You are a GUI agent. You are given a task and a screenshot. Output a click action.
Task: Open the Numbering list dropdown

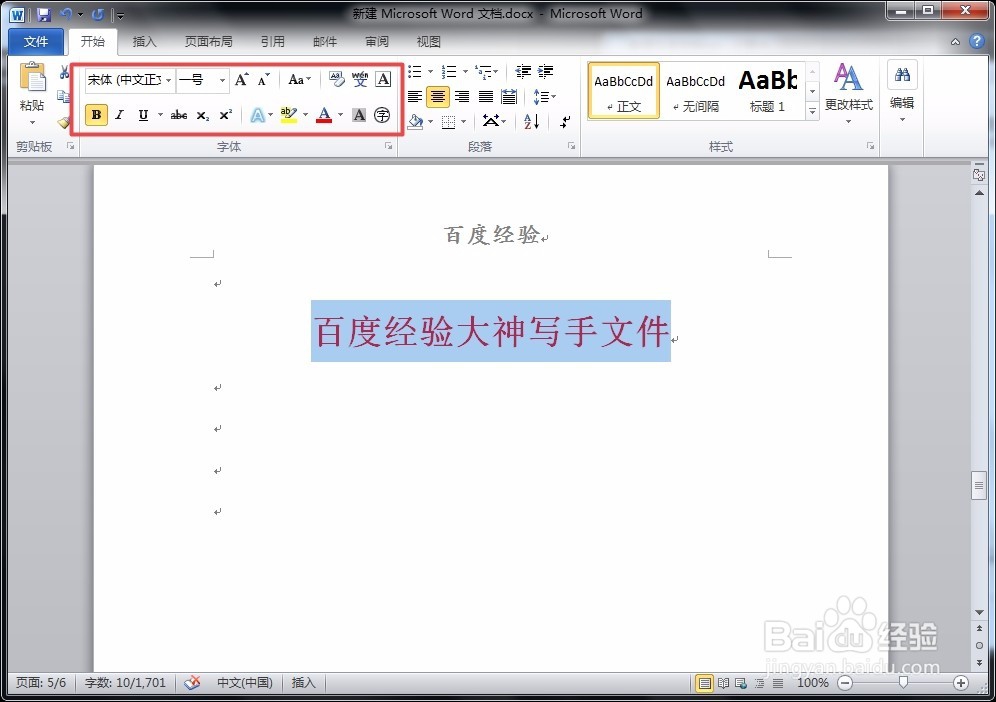click(x=466, y=71)
